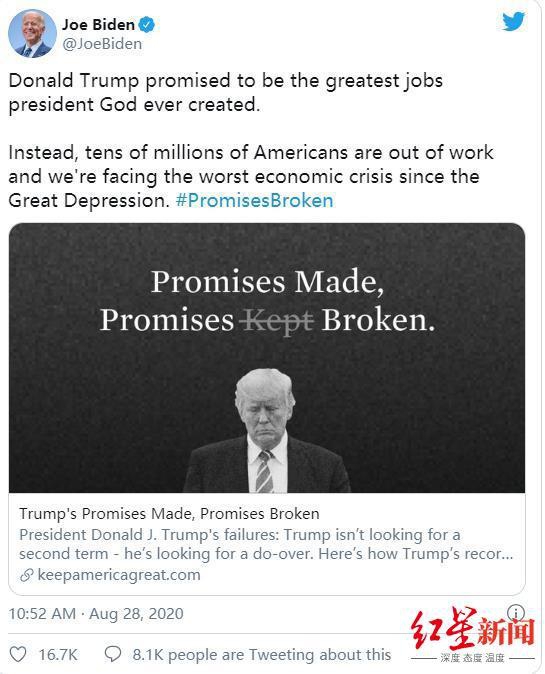The width and height of the screenshot is (545, 674).
Task: Click the tweet text about Donald Trump's promise
Action: [x=226, y=92]
